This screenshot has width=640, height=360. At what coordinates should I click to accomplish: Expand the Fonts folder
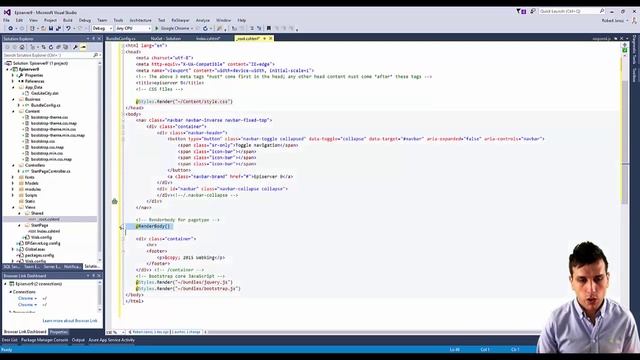pos(13,178)
